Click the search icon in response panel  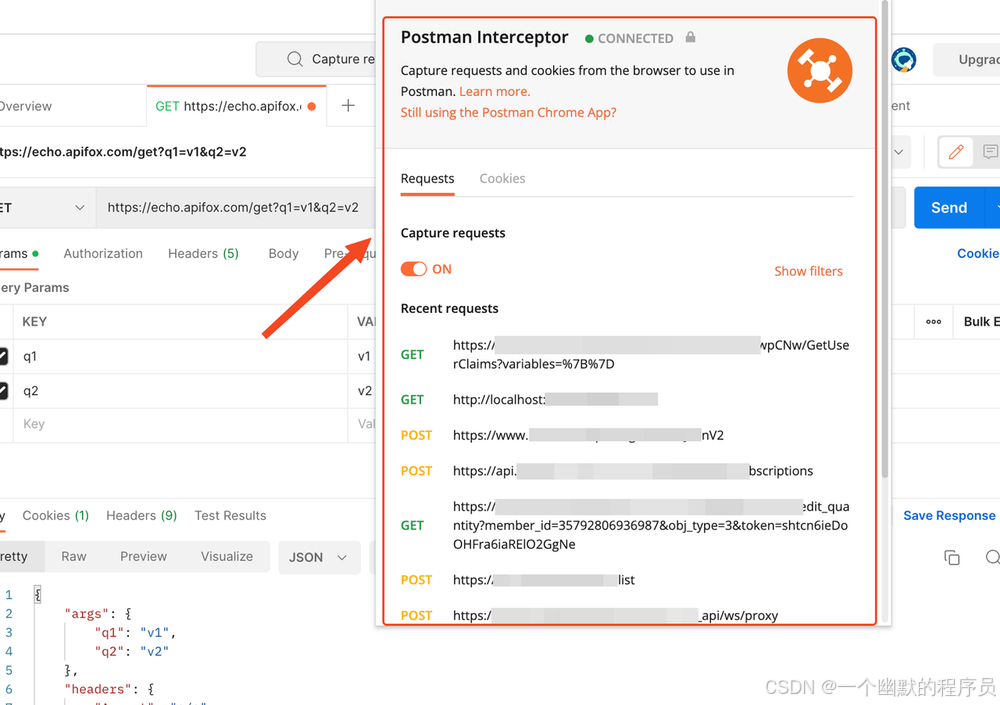(x=992, y=557)
